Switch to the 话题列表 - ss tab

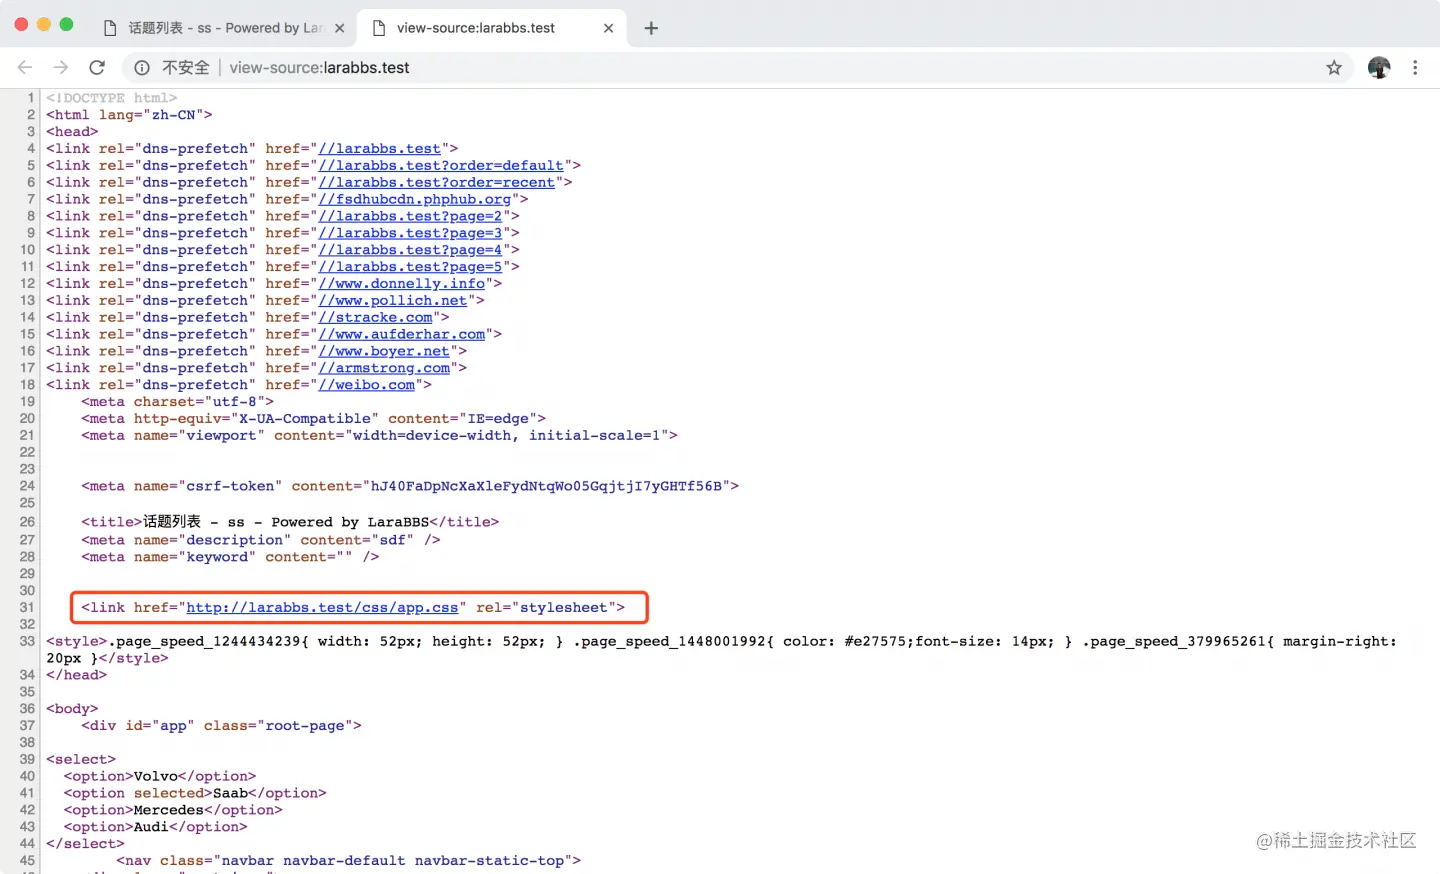224,28
